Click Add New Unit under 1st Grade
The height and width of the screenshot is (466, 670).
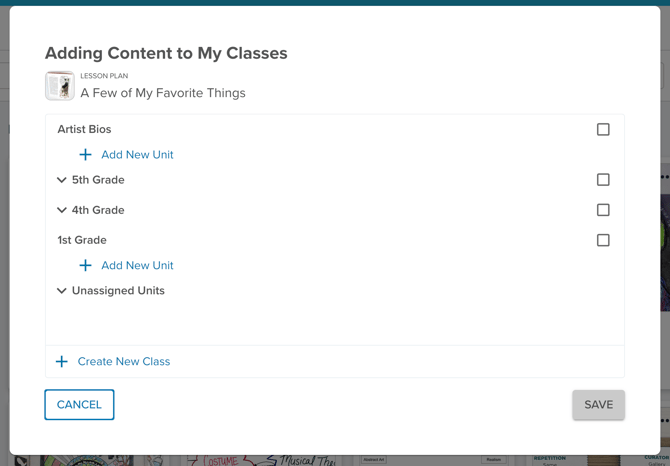pyautogui.click(x=137, y=265)
